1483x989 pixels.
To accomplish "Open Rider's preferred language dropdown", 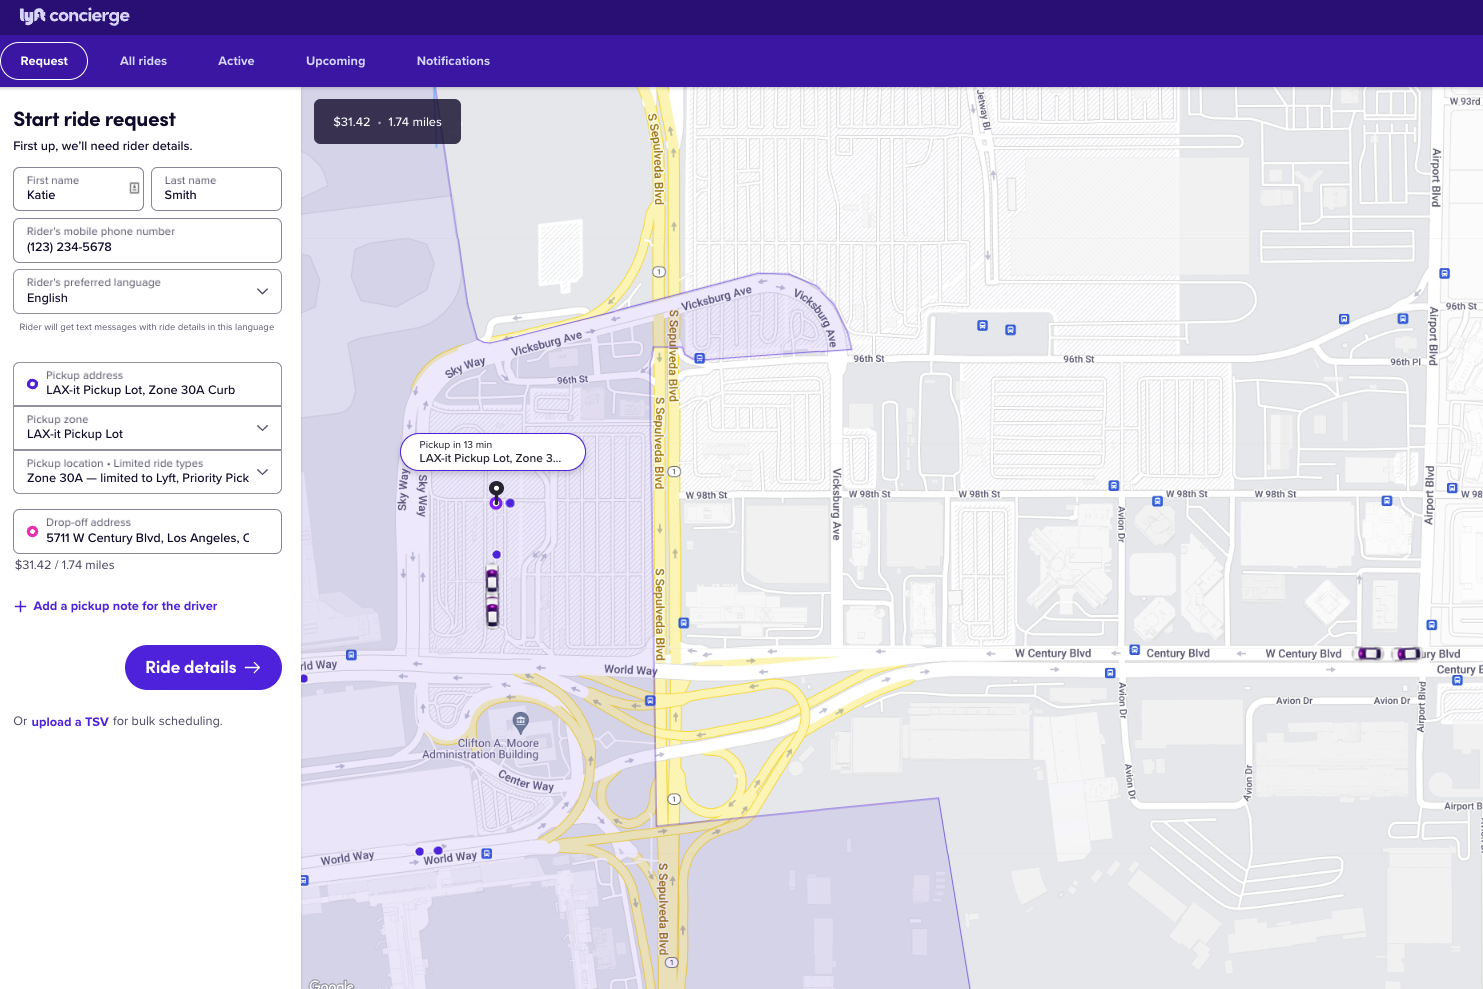I will pyautogui.click(x=147, y=291).
